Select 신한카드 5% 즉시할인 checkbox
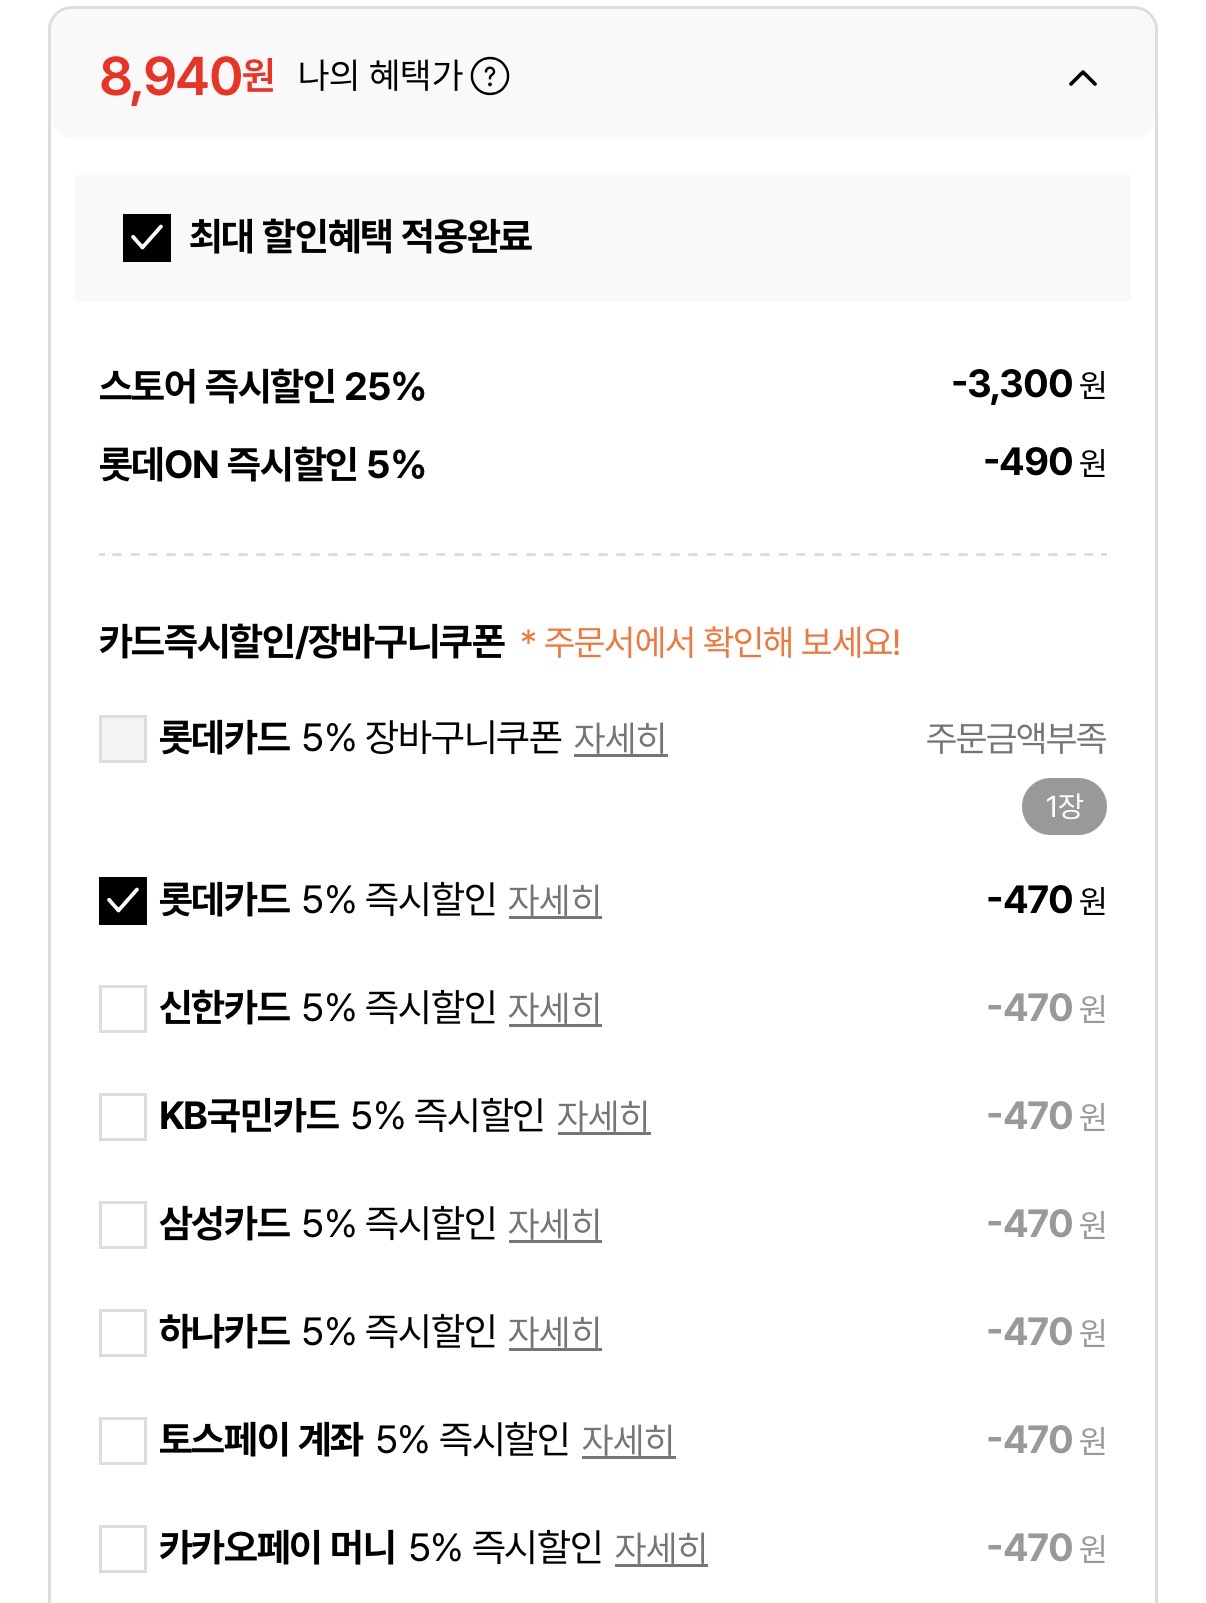Screen dimensions: 1206x1603 pyautogui.click(x=123, y=1008)
